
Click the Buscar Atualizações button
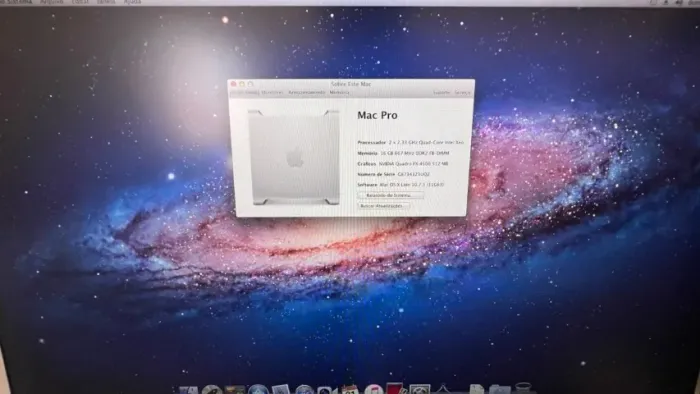383,206
